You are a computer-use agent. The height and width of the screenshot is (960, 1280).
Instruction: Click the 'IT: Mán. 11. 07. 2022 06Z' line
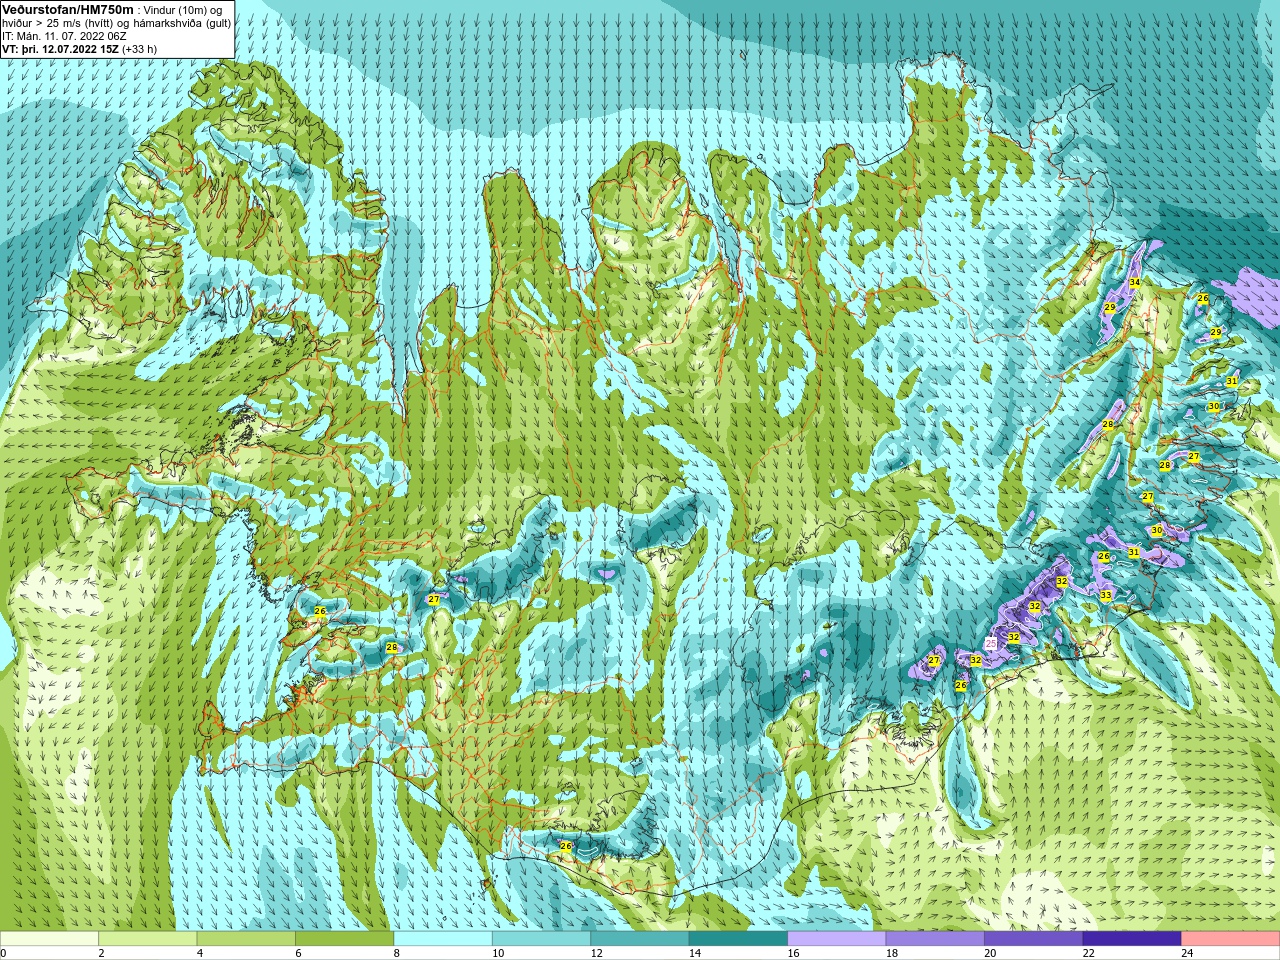coord(64,36)
